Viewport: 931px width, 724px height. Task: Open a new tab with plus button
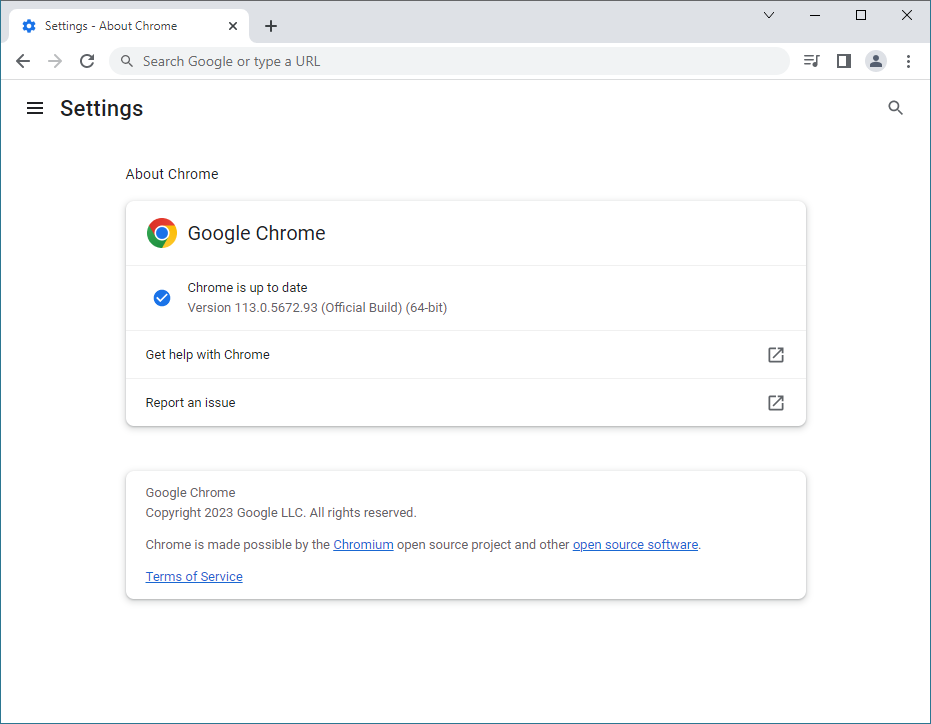click(271, 26)
